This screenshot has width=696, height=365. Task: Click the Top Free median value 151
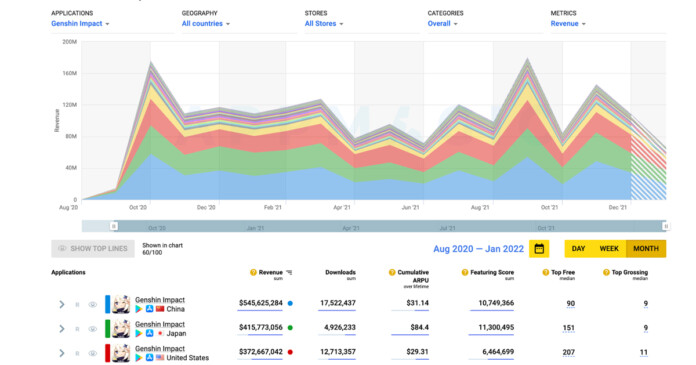coord(569,328)
